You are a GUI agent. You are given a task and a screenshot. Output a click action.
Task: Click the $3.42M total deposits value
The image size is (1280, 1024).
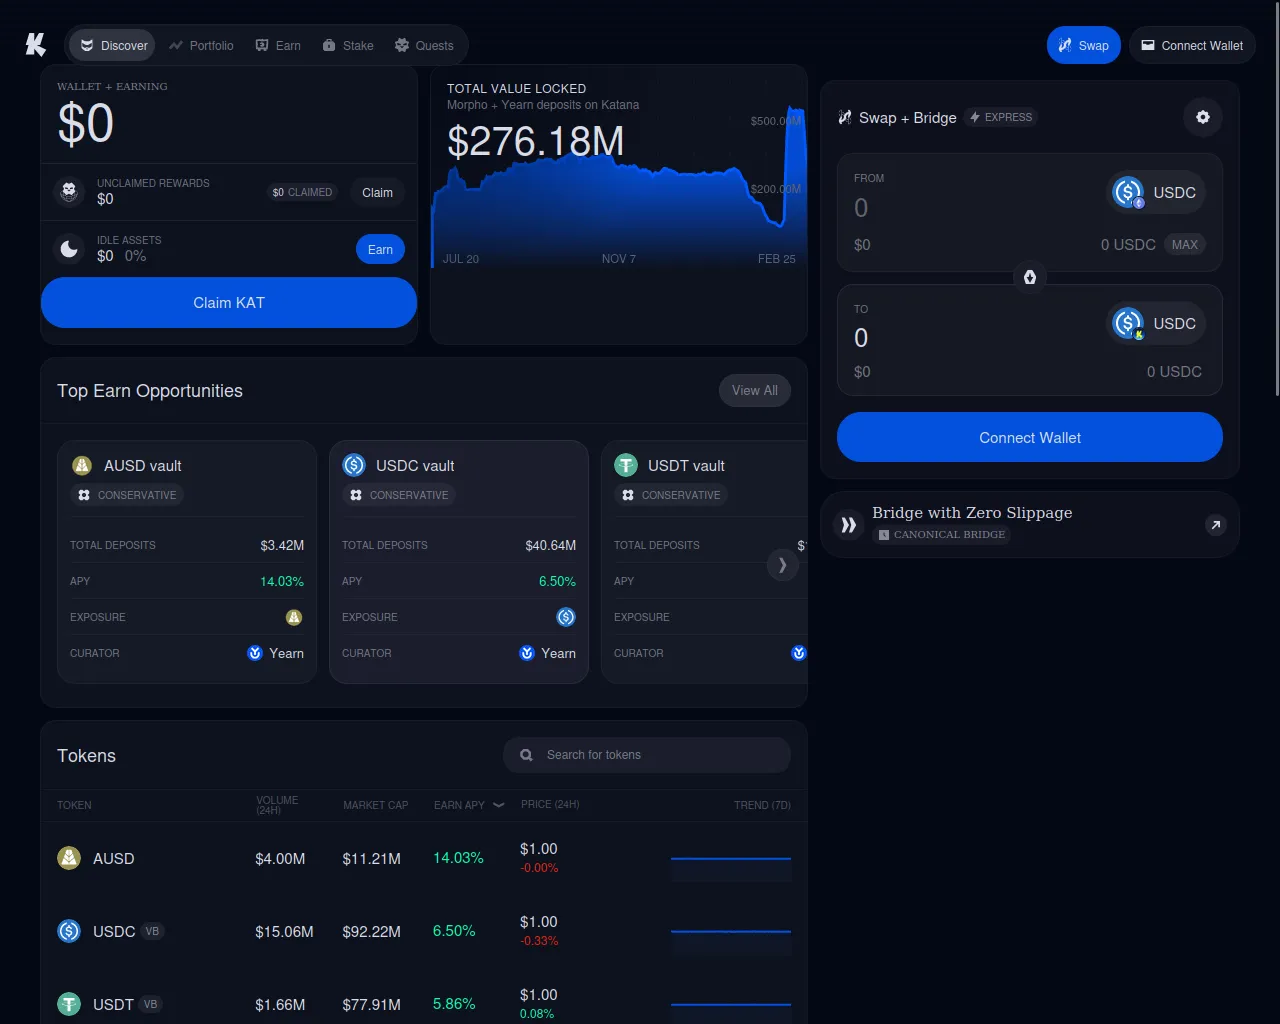click(x=282, y=545)
